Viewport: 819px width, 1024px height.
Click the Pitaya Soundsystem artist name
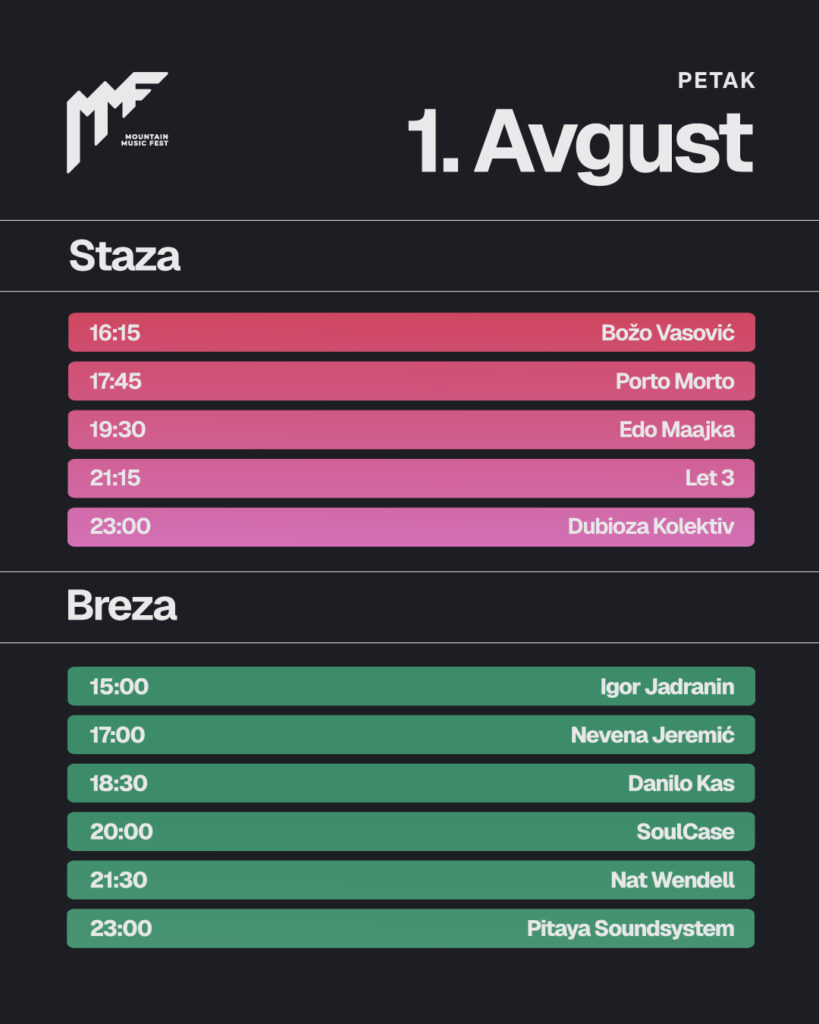(630, 928)
